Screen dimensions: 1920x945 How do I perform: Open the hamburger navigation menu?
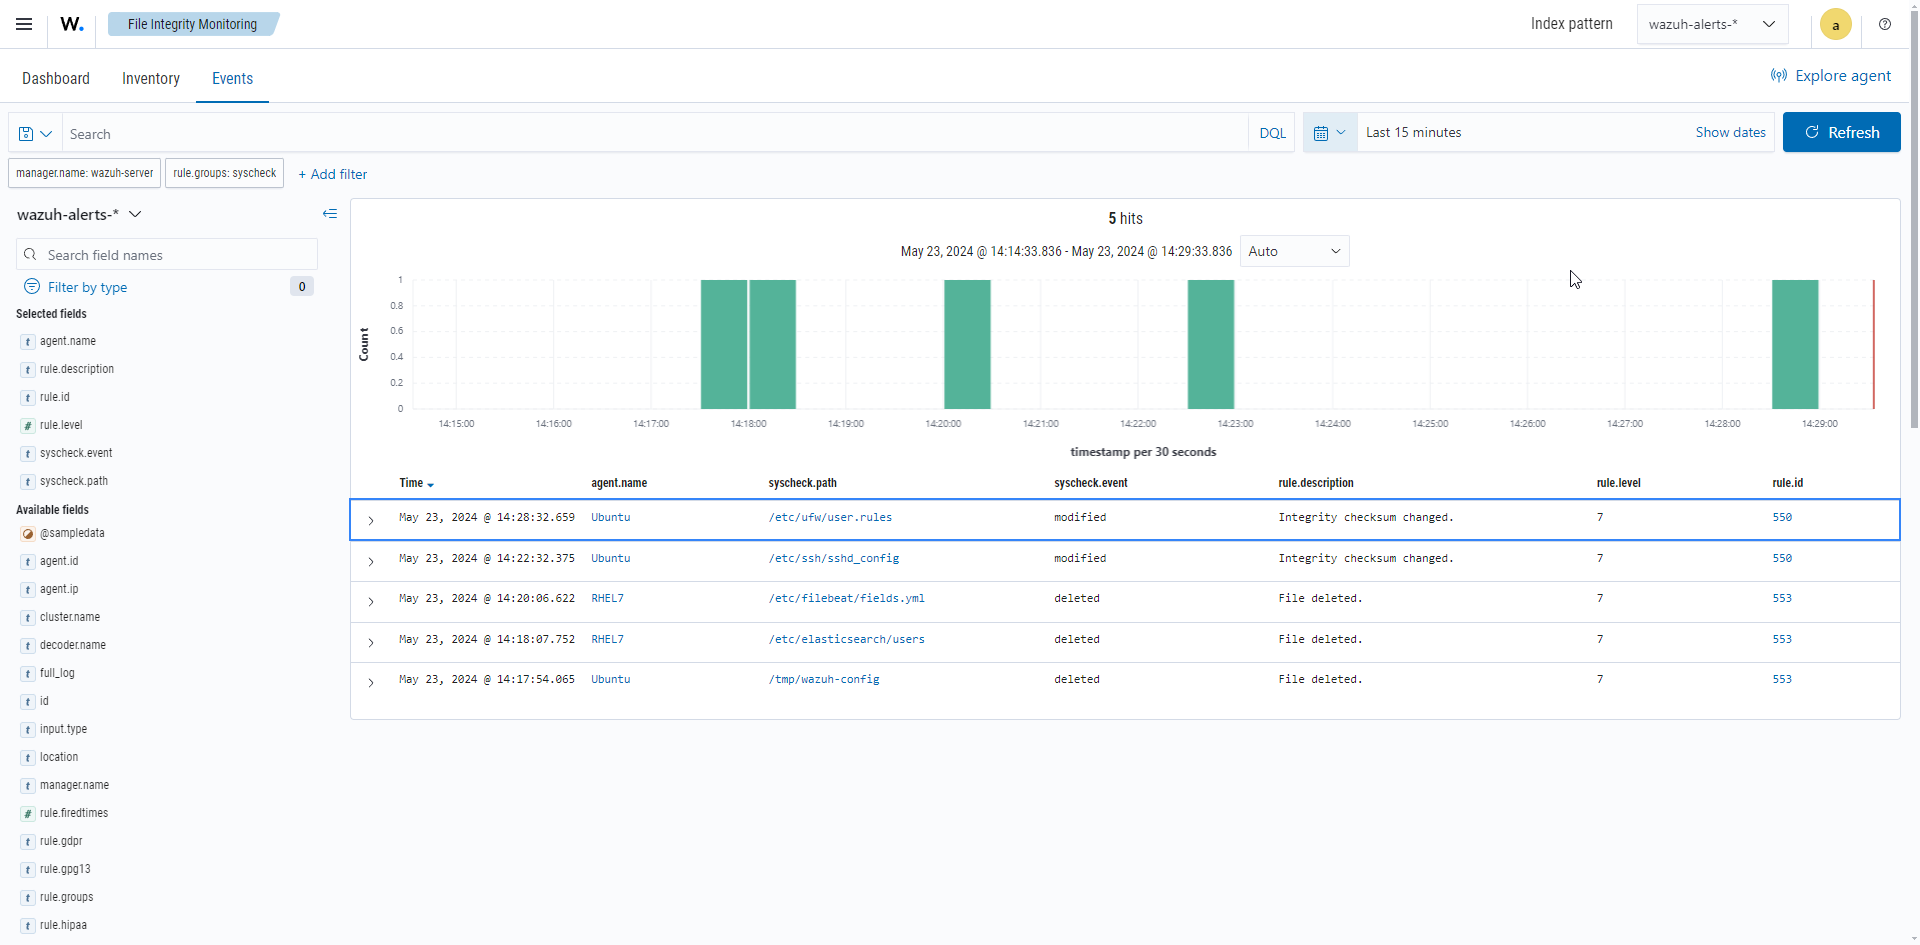(x=24, y=24)
